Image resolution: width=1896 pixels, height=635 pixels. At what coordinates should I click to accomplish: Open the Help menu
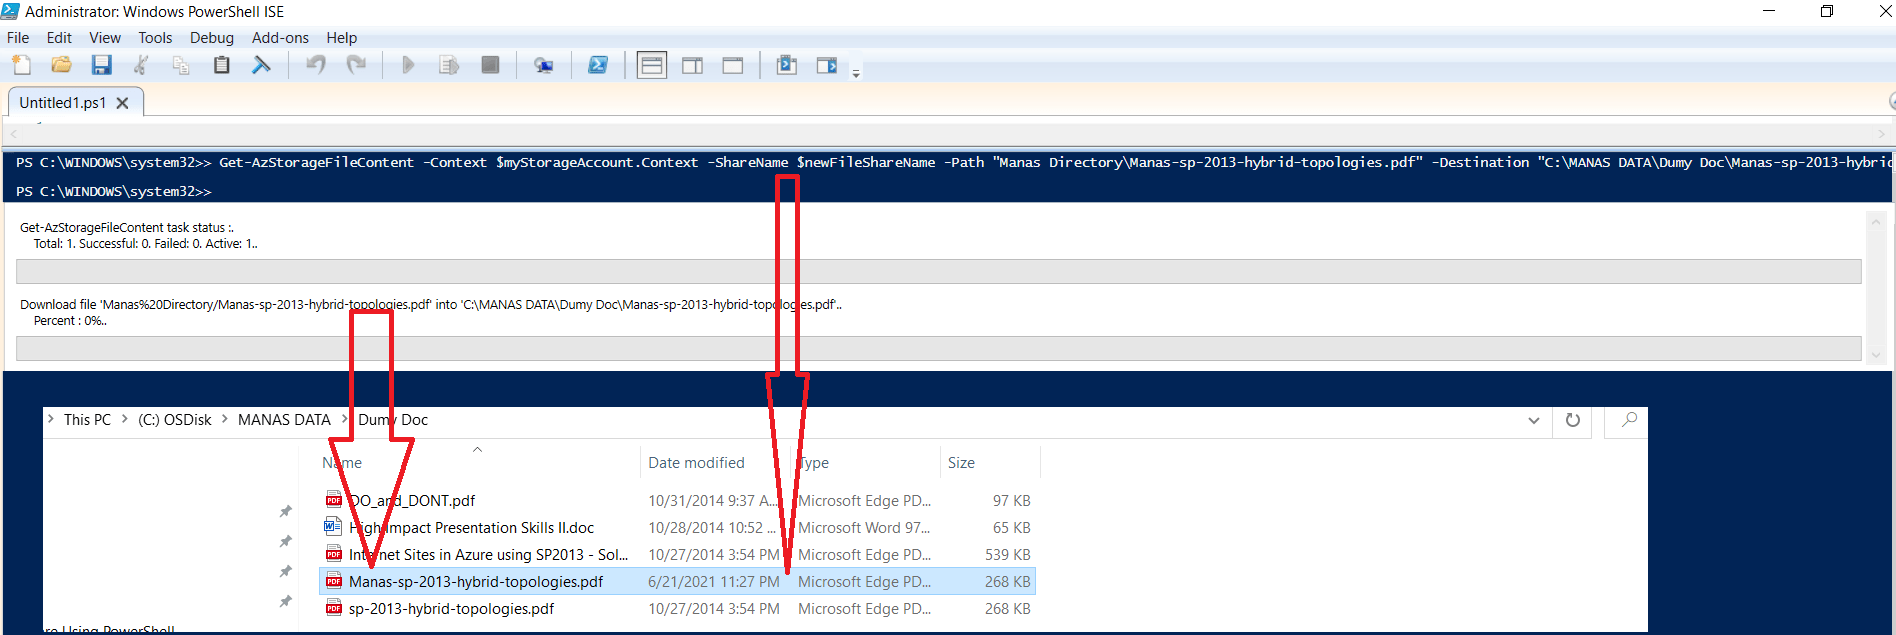(x=341, y=38)
